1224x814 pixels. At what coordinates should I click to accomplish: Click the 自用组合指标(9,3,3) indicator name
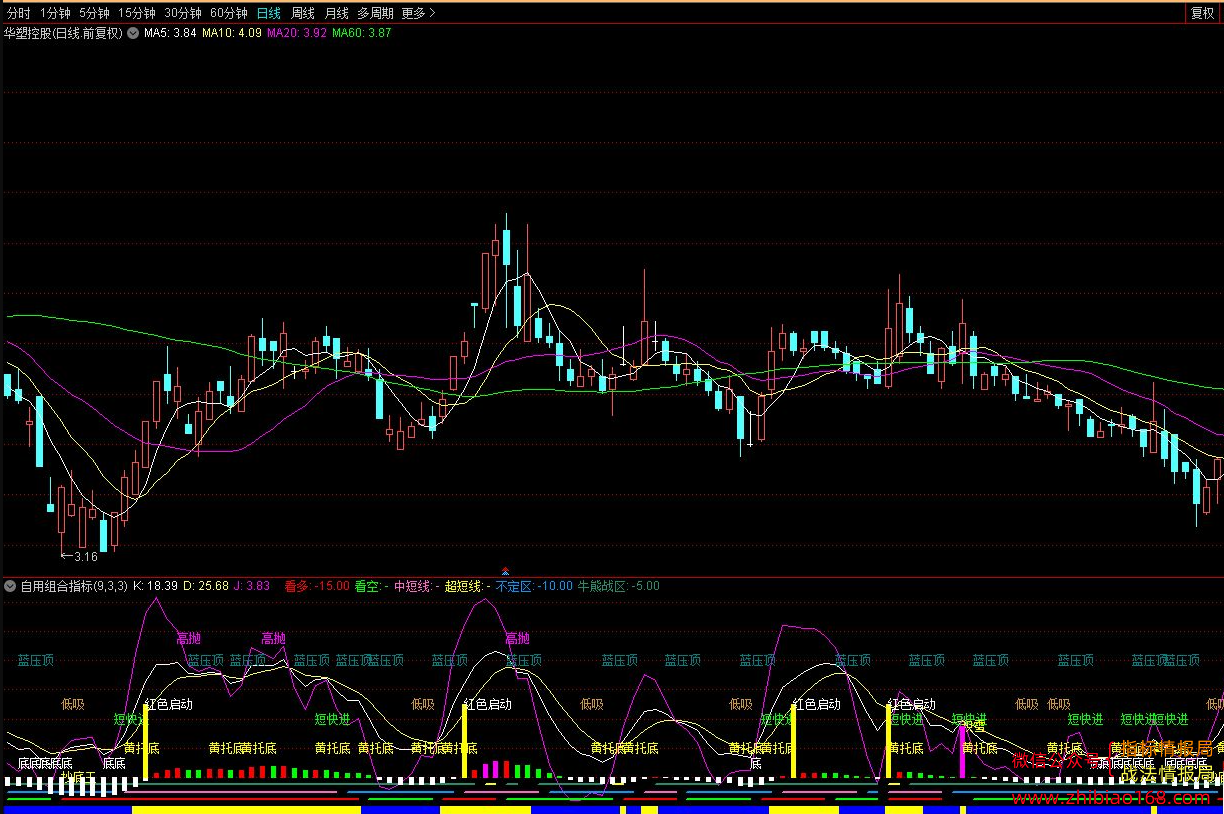pyautogui.click(x=74, y=586)
